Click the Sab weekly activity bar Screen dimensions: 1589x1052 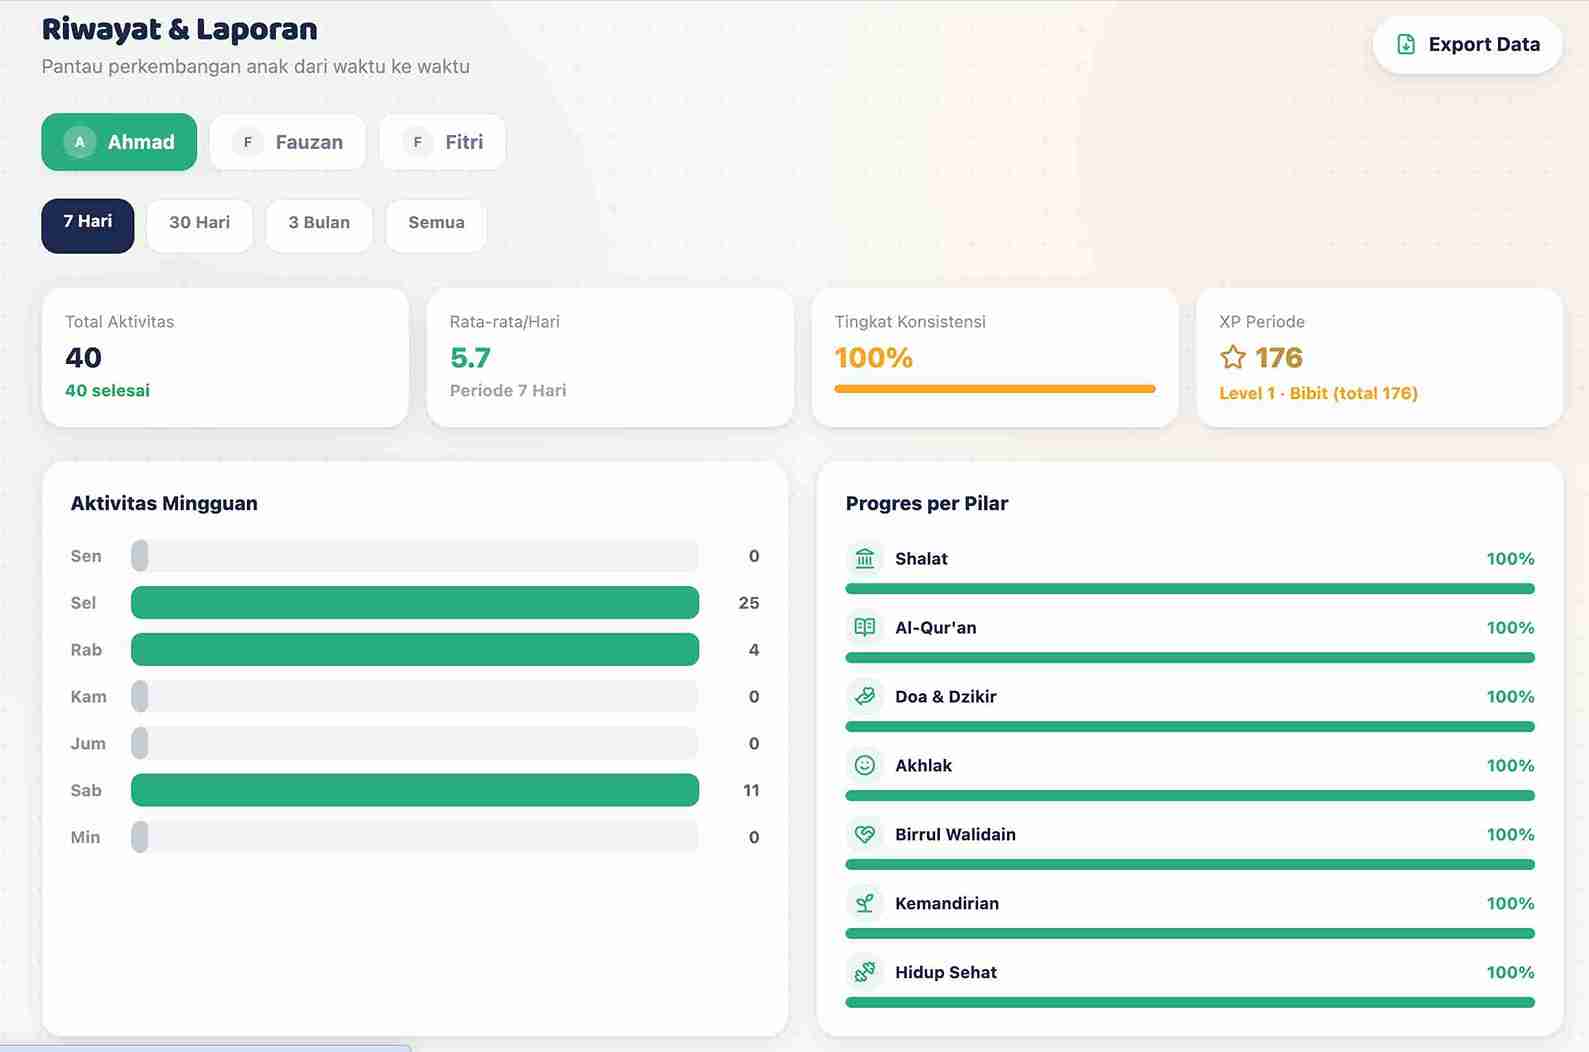415,790
